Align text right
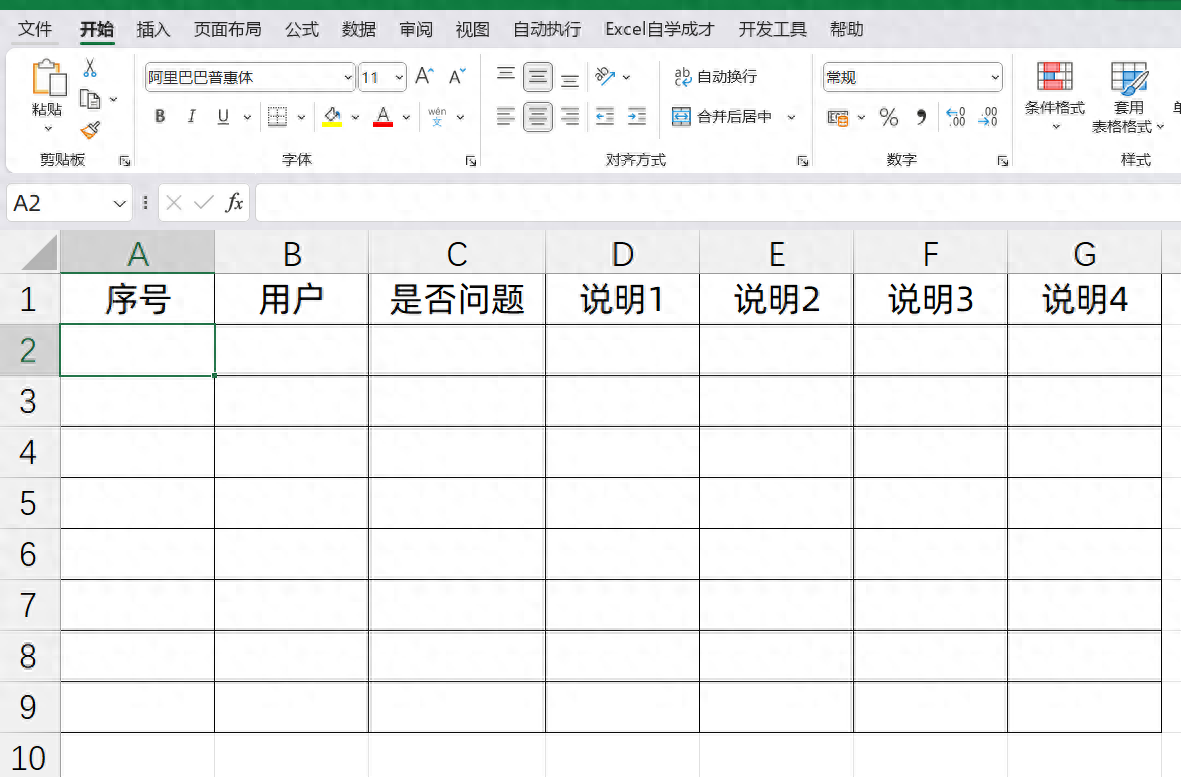 (570, 116)
